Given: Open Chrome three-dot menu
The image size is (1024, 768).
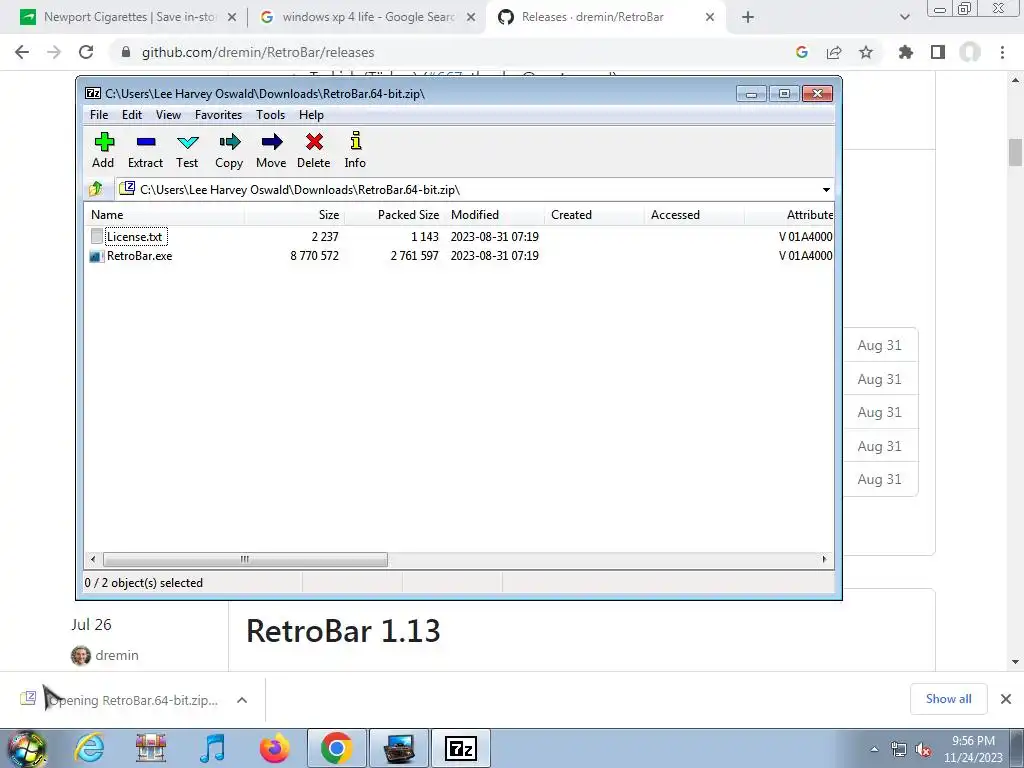Looking at the screenshot, I should [x=1002, y=52].
